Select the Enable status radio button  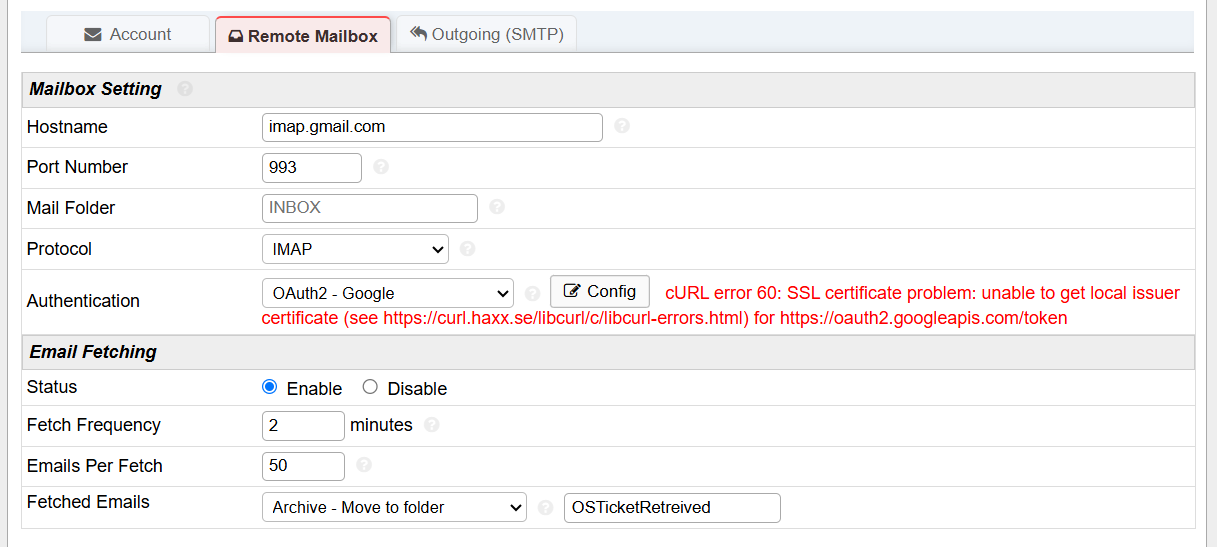point(269,388)
